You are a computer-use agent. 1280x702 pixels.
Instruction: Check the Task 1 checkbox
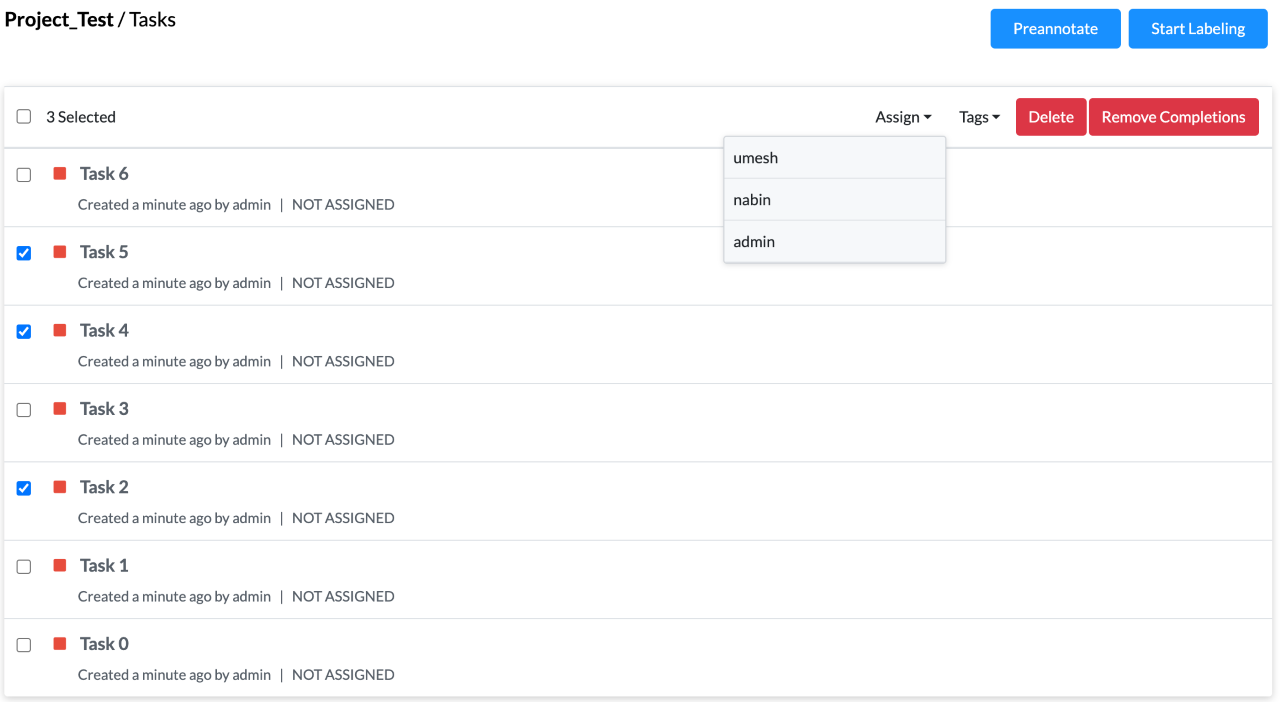(24, 566)
